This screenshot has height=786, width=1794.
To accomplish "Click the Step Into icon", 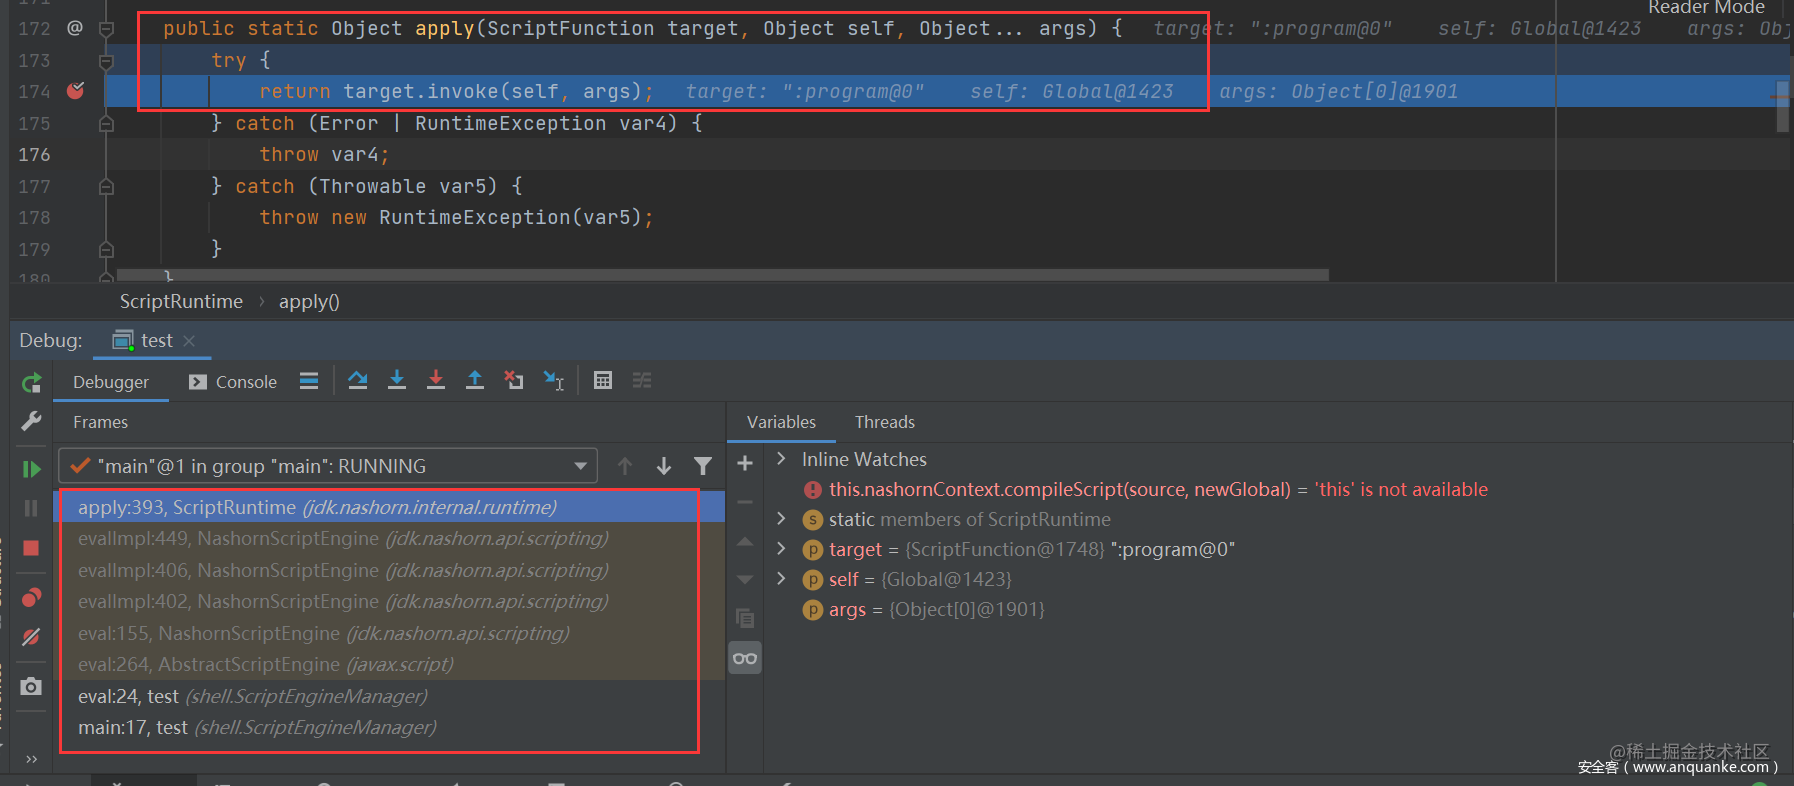I will click(397, 380).
